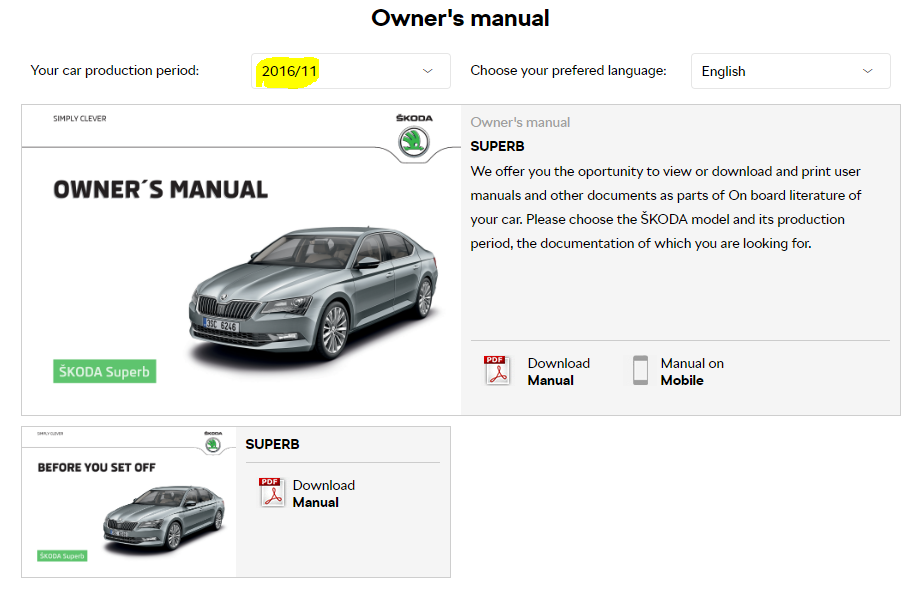
Task: Click the green ŠKODA Superb label on the large cover
Action: coord(105,372)
